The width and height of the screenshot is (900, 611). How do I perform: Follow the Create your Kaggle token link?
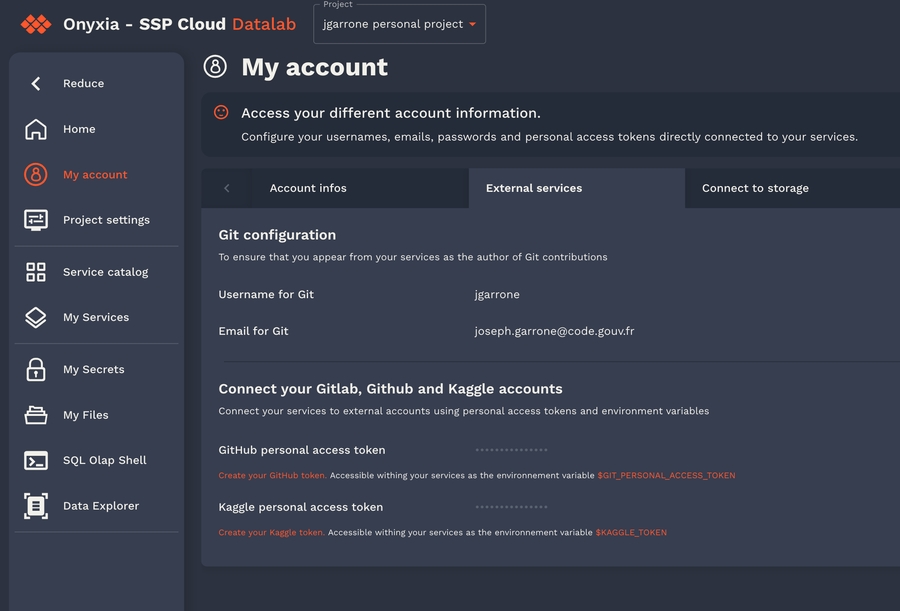click(271, 533)
